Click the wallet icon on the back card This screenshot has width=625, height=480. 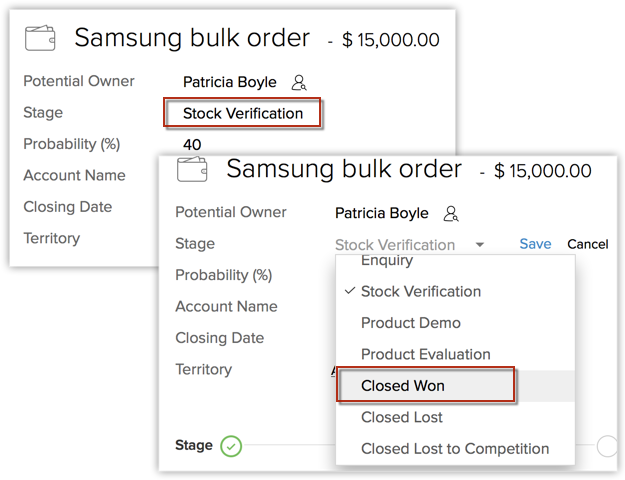click(41, 39)
